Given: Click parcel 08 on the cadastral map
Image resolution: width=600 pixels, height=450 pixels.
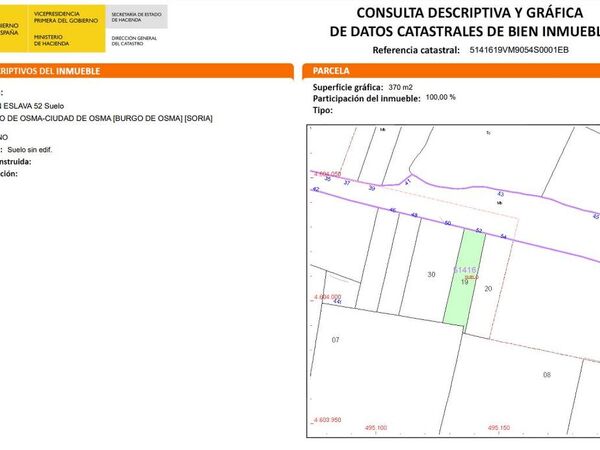Looking at the screenshot, I should (547, 375).
